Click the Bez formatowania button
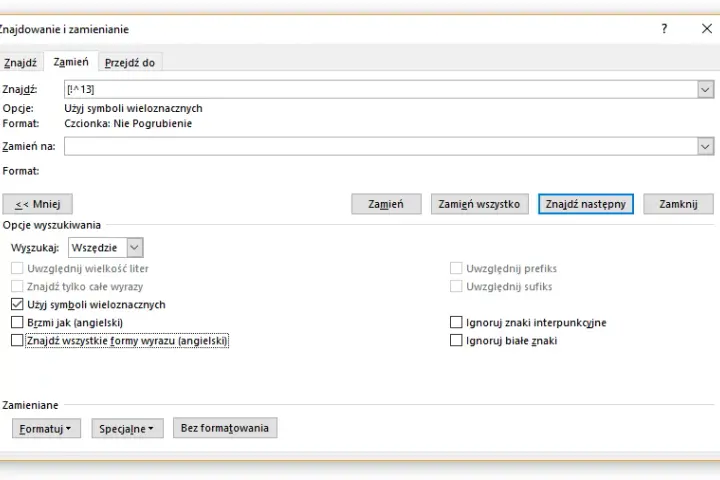This screenshot has height=480, width=720. coord(225,428)
